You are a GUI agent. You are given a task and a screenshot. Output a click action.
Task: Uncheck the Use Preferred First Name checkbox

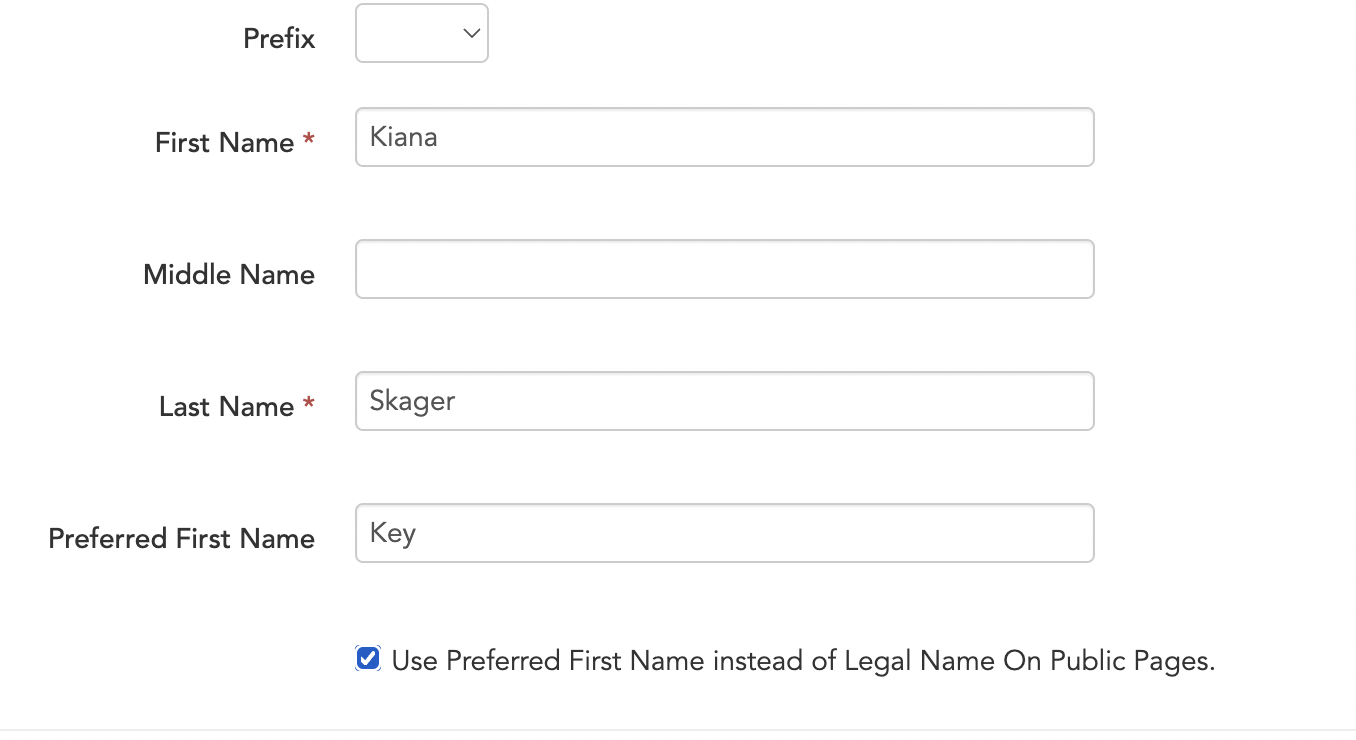click(x=368, y=659)
